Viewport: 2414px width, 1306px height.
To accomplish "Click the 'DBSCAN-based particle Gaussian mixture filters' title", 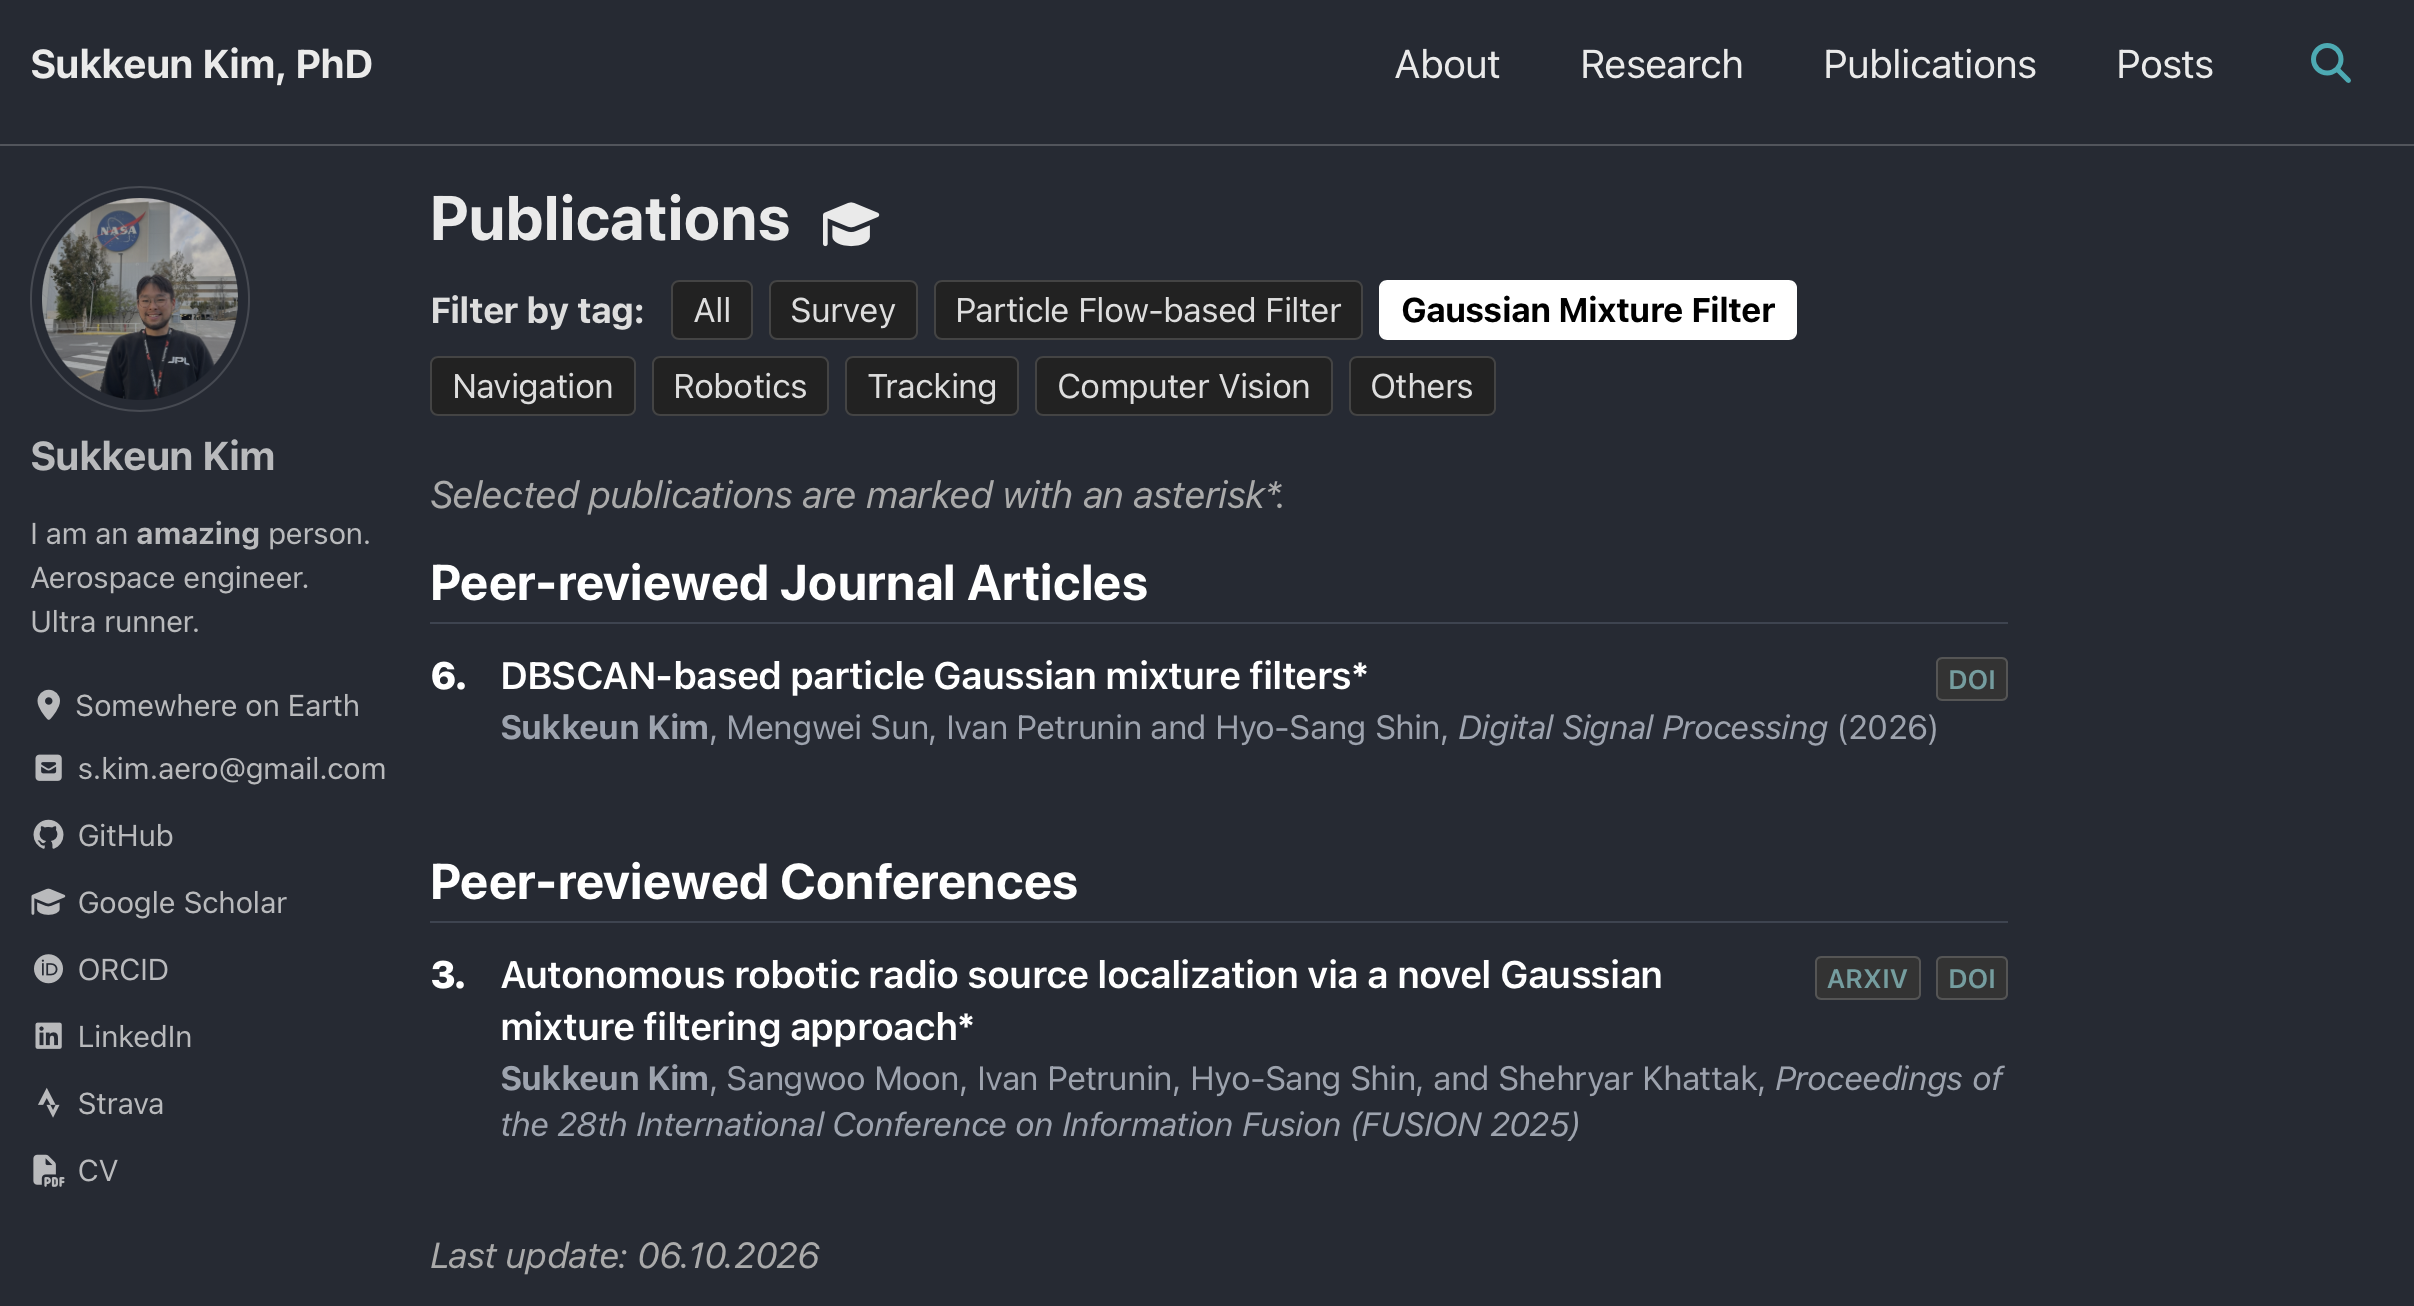I will [x=934, y=676].
